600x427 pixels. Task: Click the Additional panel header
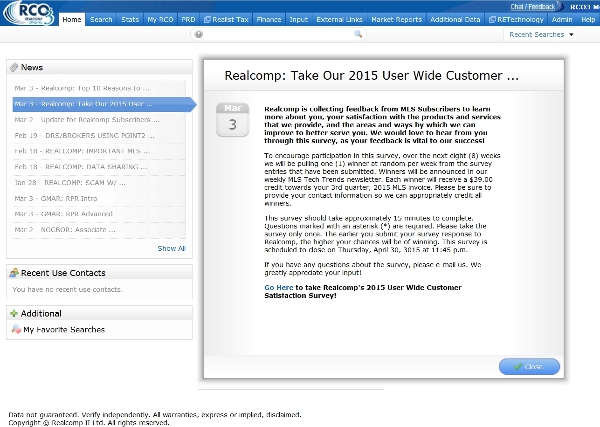pyautogui.click(x=99, y=313)
